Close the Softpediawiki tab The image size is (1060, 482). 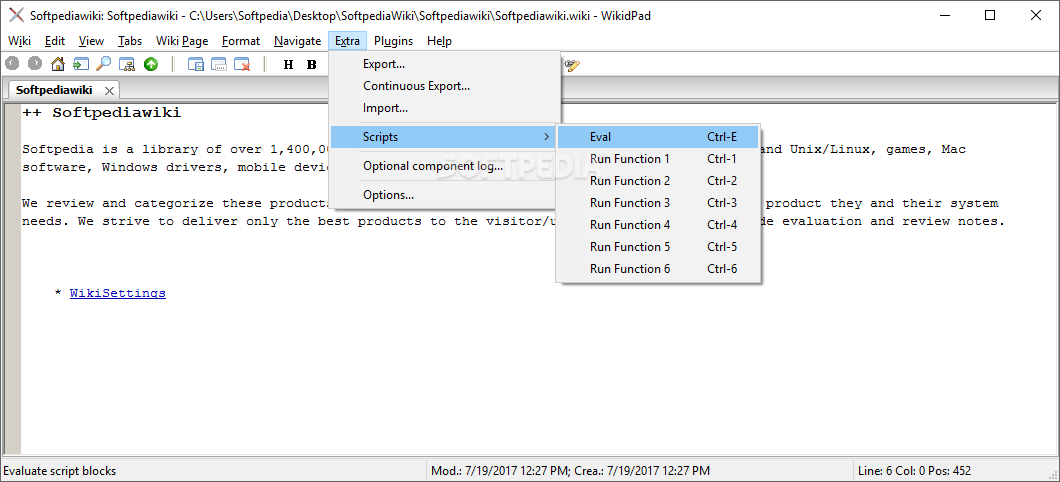[109, 90]
